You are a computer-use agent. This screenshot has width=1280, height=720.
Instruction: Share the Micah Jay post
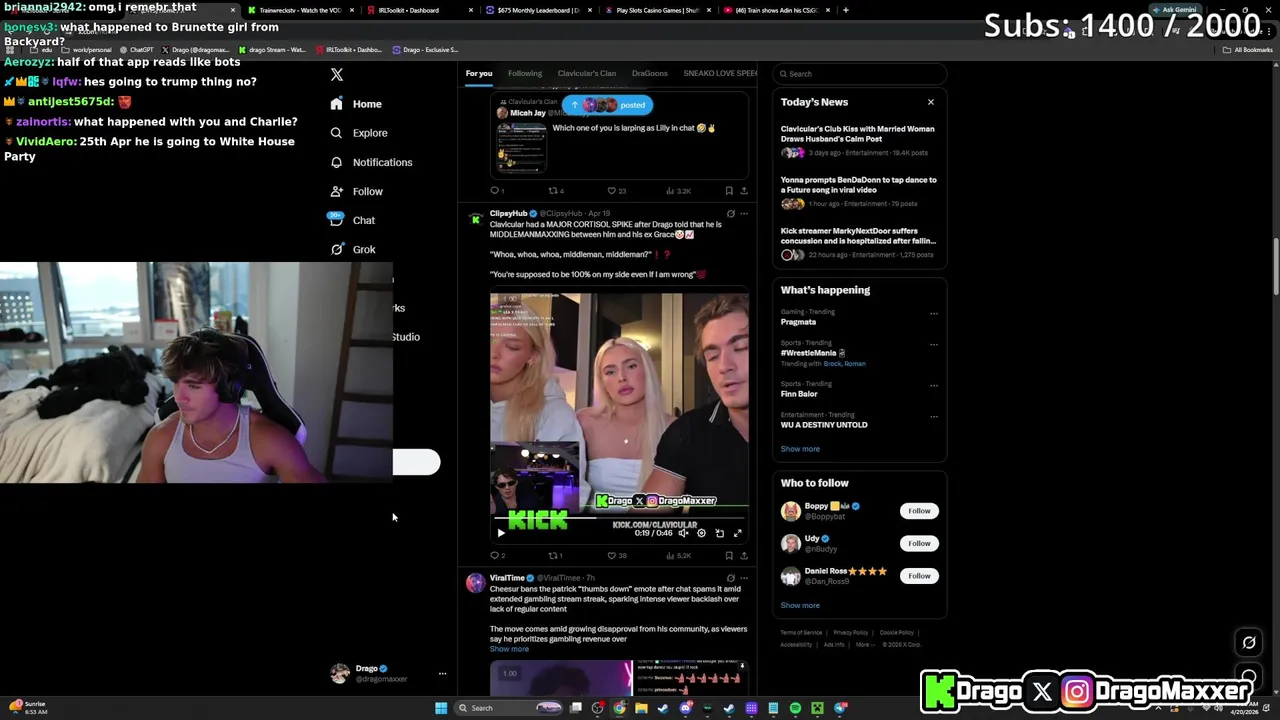[x=743, y=190]
